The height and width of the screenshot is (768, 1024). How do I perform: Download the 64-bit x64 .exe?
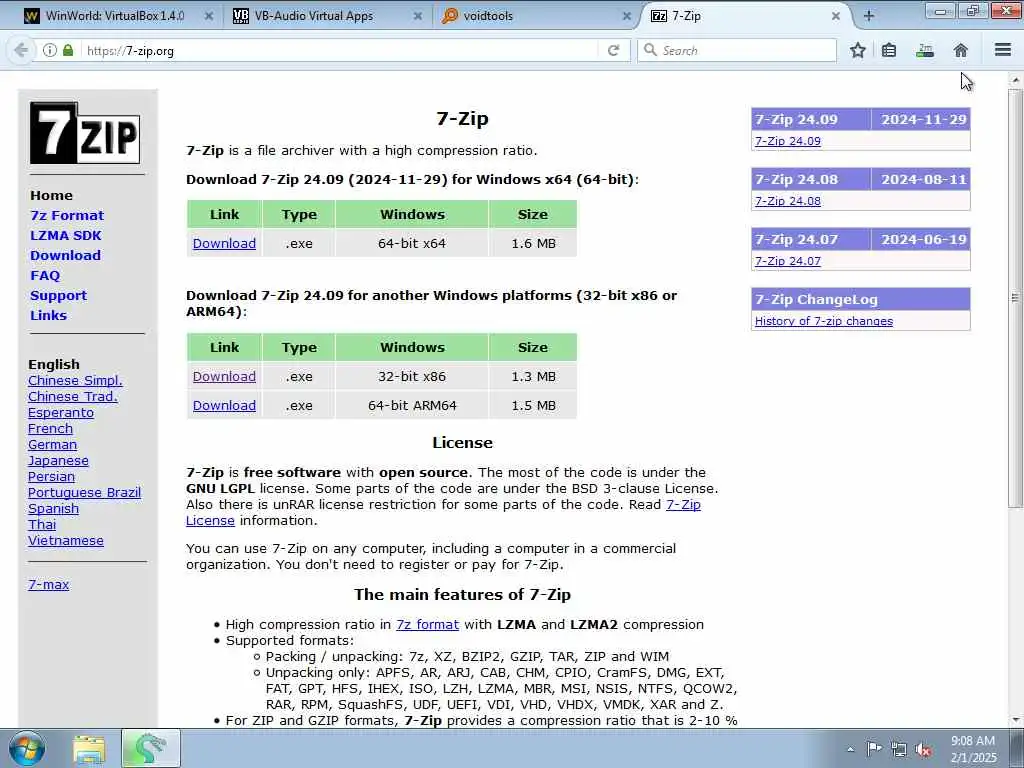click(224, 244)
